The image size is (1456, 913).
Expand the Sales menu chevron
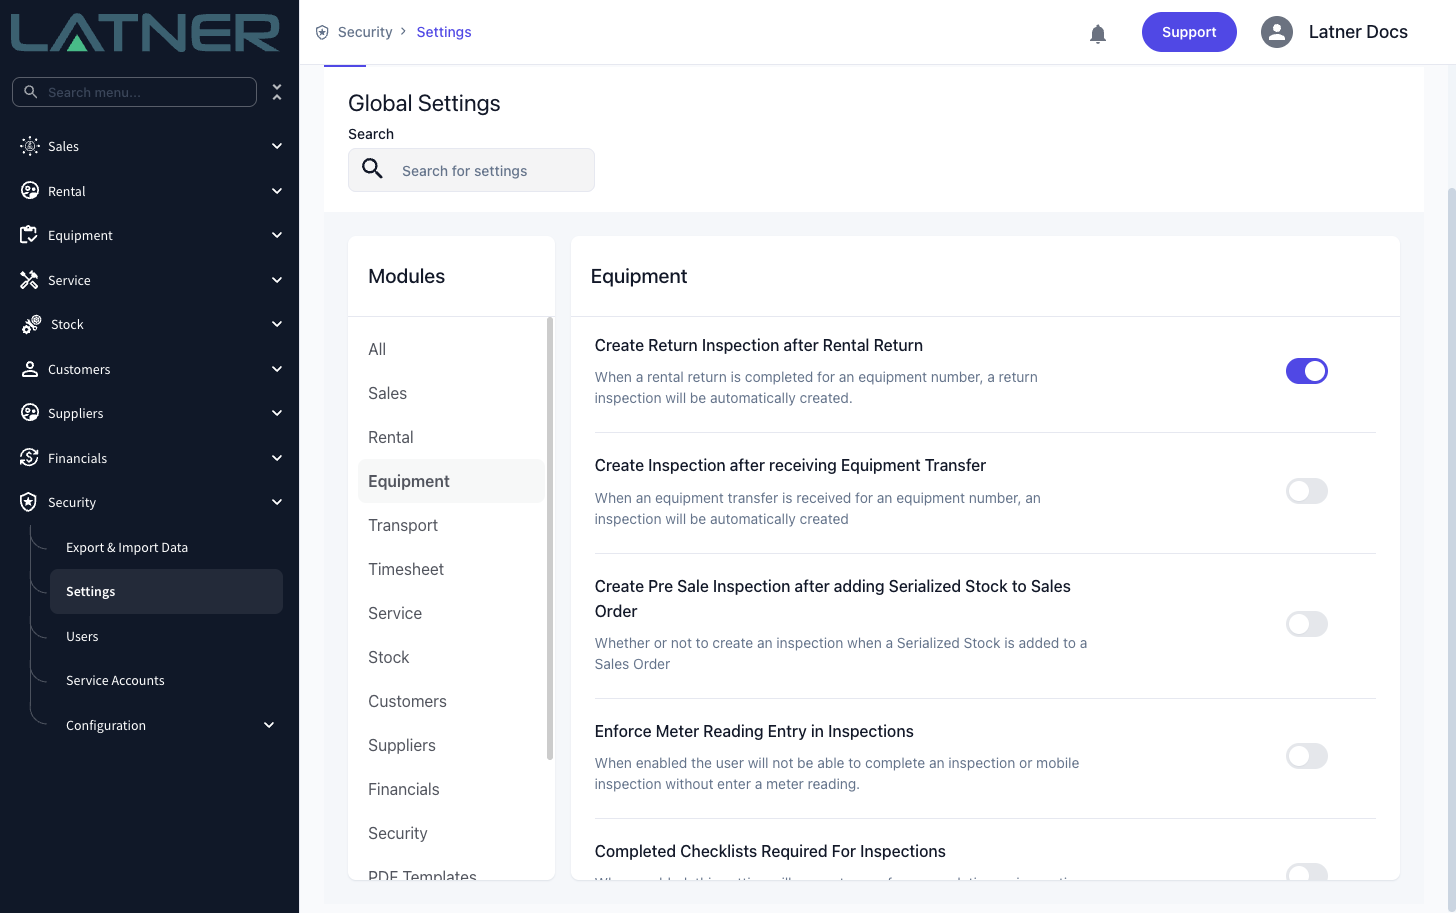coord(277,146)
